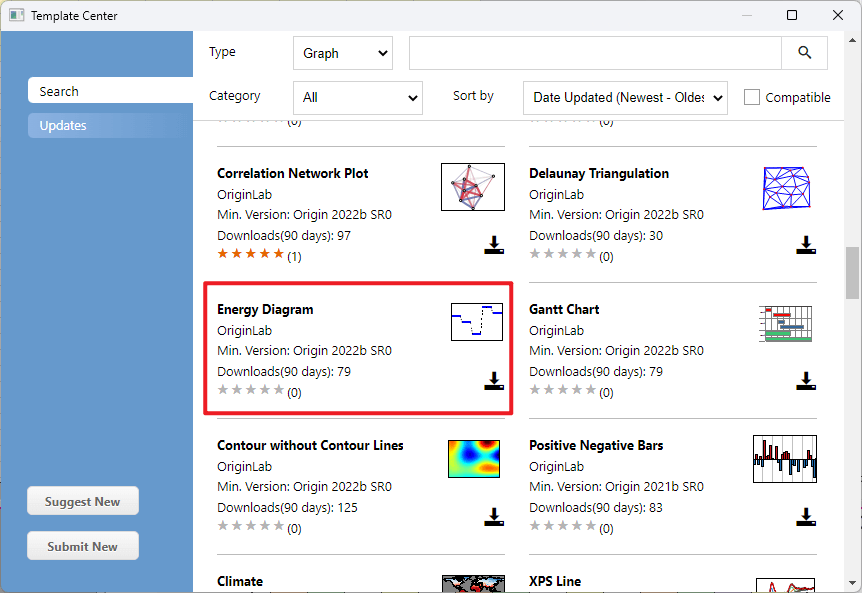
Task: Click the search magnifier icon
Action: tap(804, 53)
